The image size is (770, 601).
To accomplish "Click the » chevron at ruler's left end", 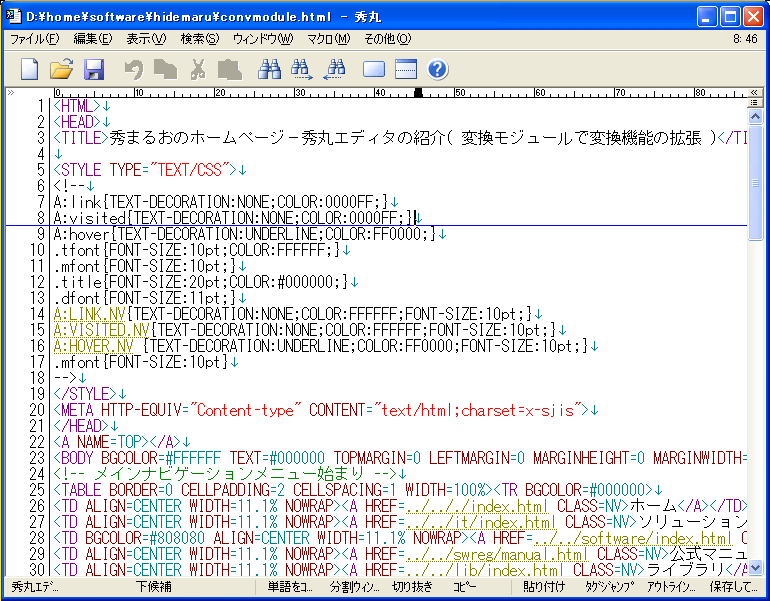I will tap(10, 93).
